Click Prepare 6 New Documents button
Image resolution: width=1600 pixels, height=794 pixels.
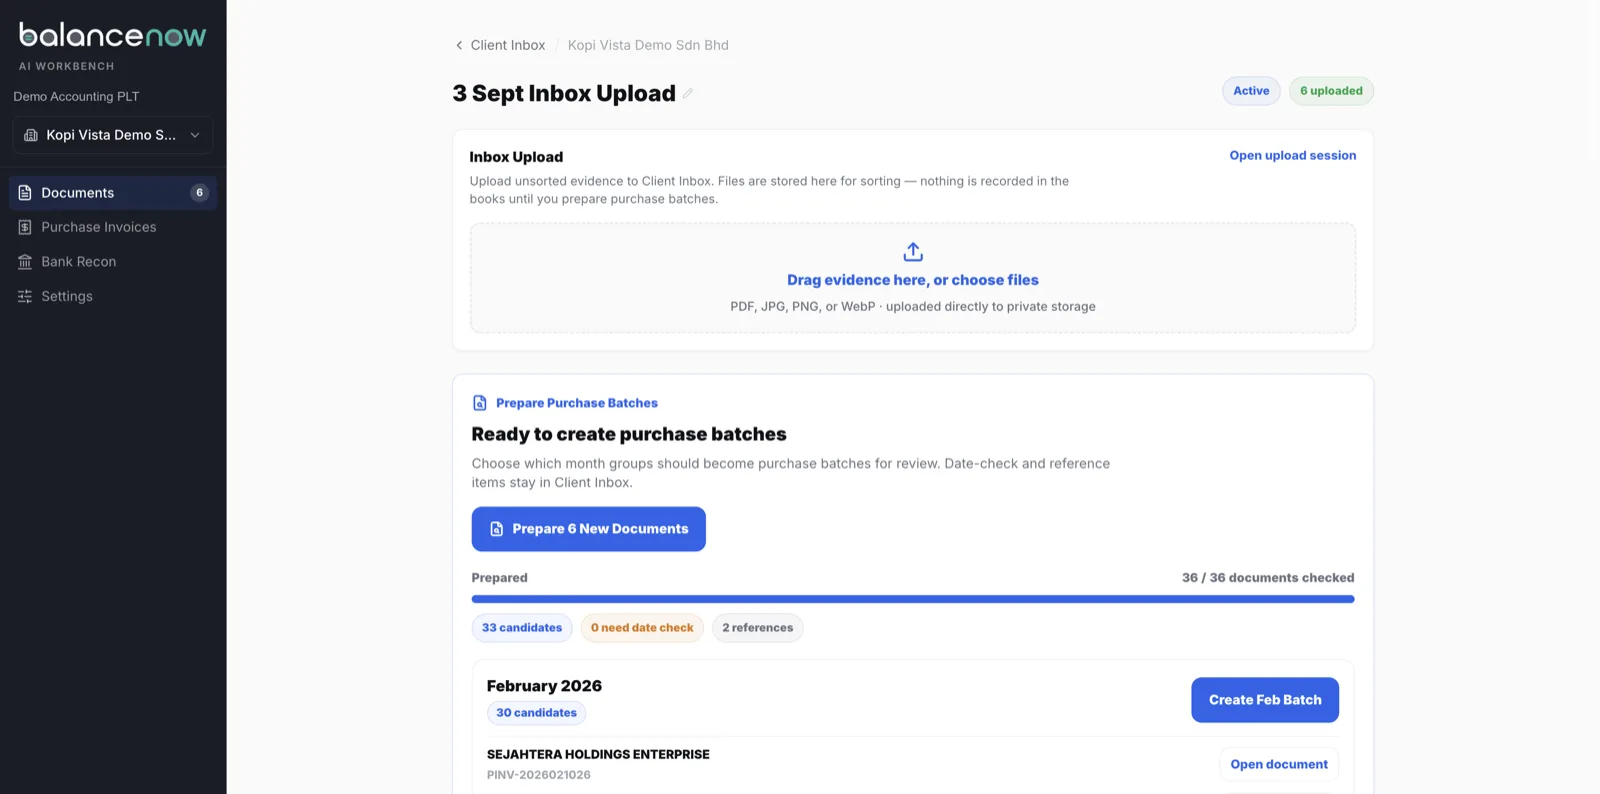click(589, 529)
